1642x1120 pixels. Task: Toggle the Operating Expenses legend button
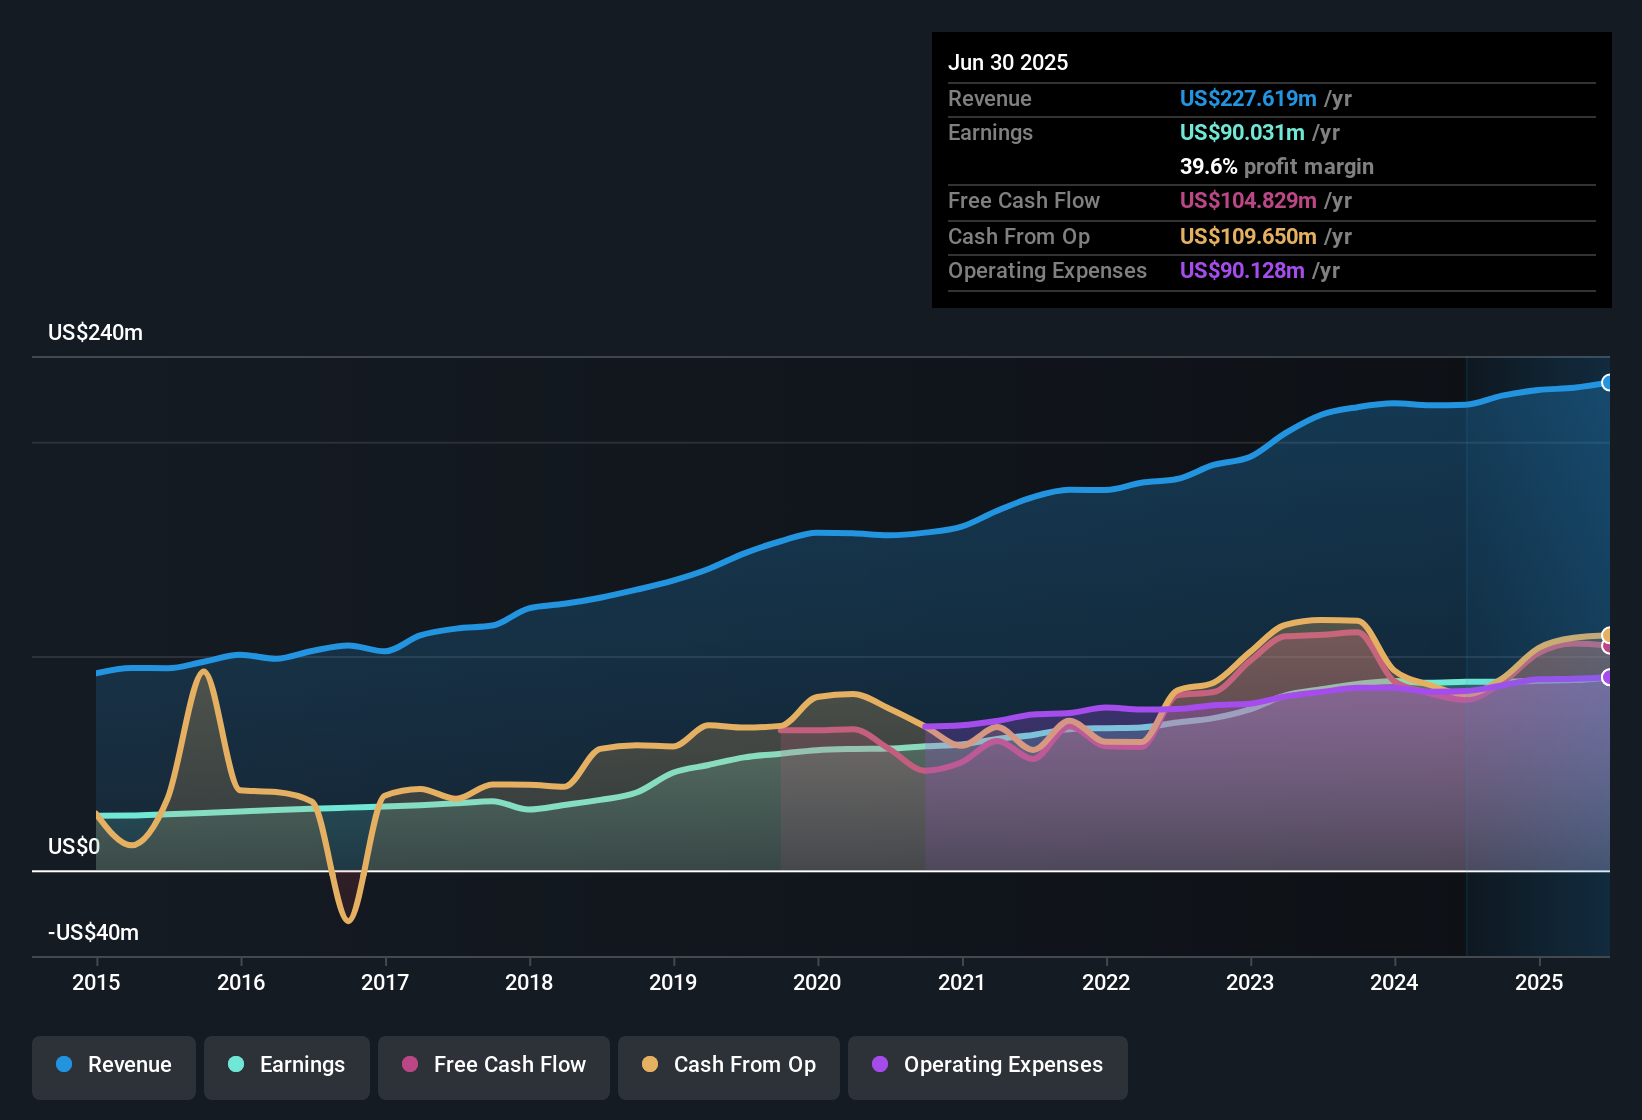(988, 1068)
